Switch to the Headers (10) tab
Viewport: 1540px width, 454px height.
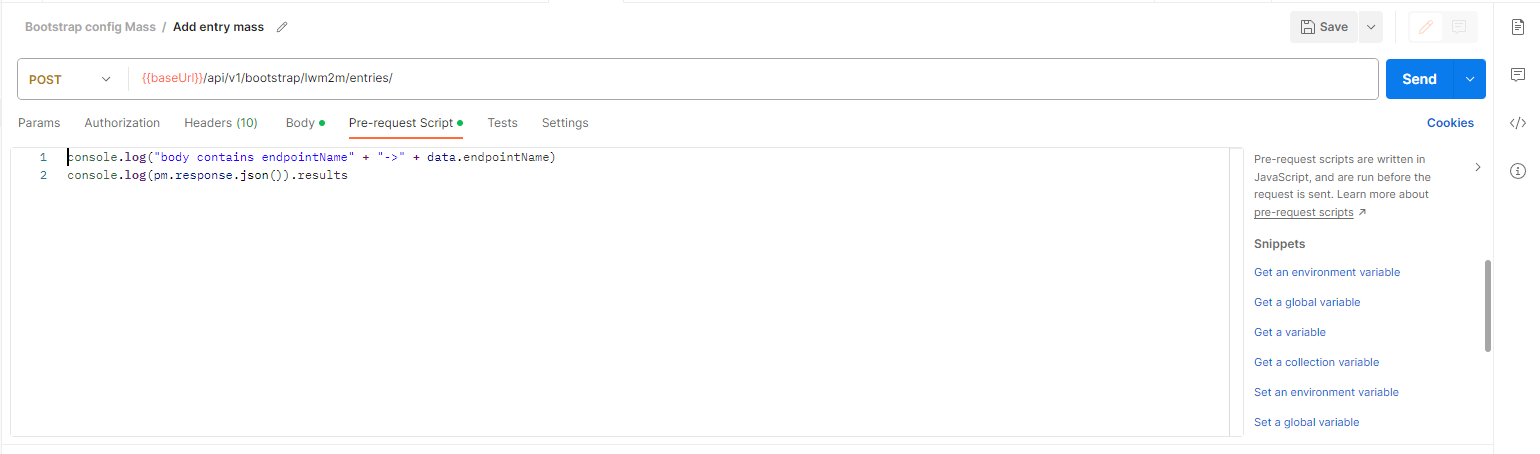pos(221,123)
